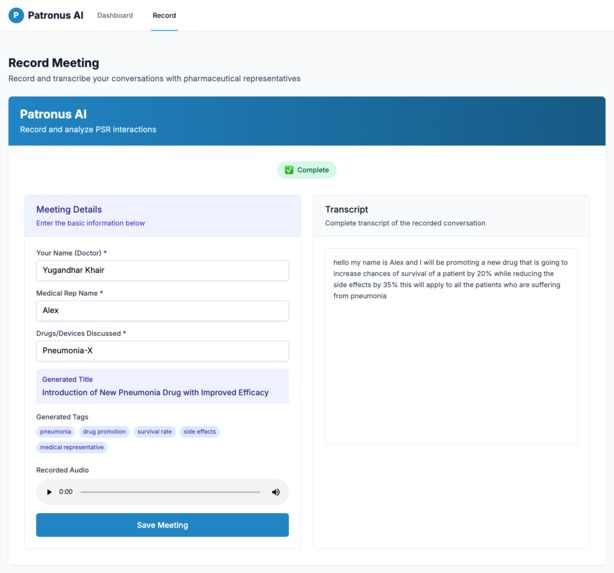Click the Drugs/Devices Discussed input

(163, 351)
